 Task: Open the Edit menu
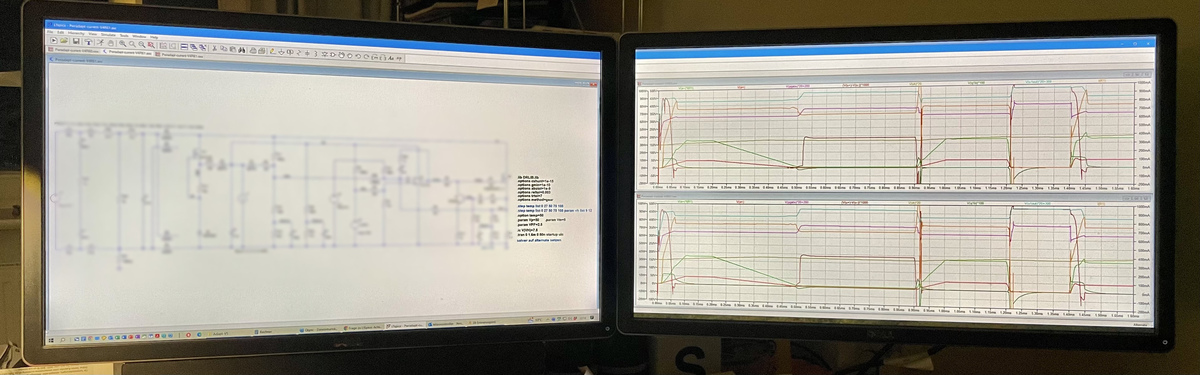(61, 32)
